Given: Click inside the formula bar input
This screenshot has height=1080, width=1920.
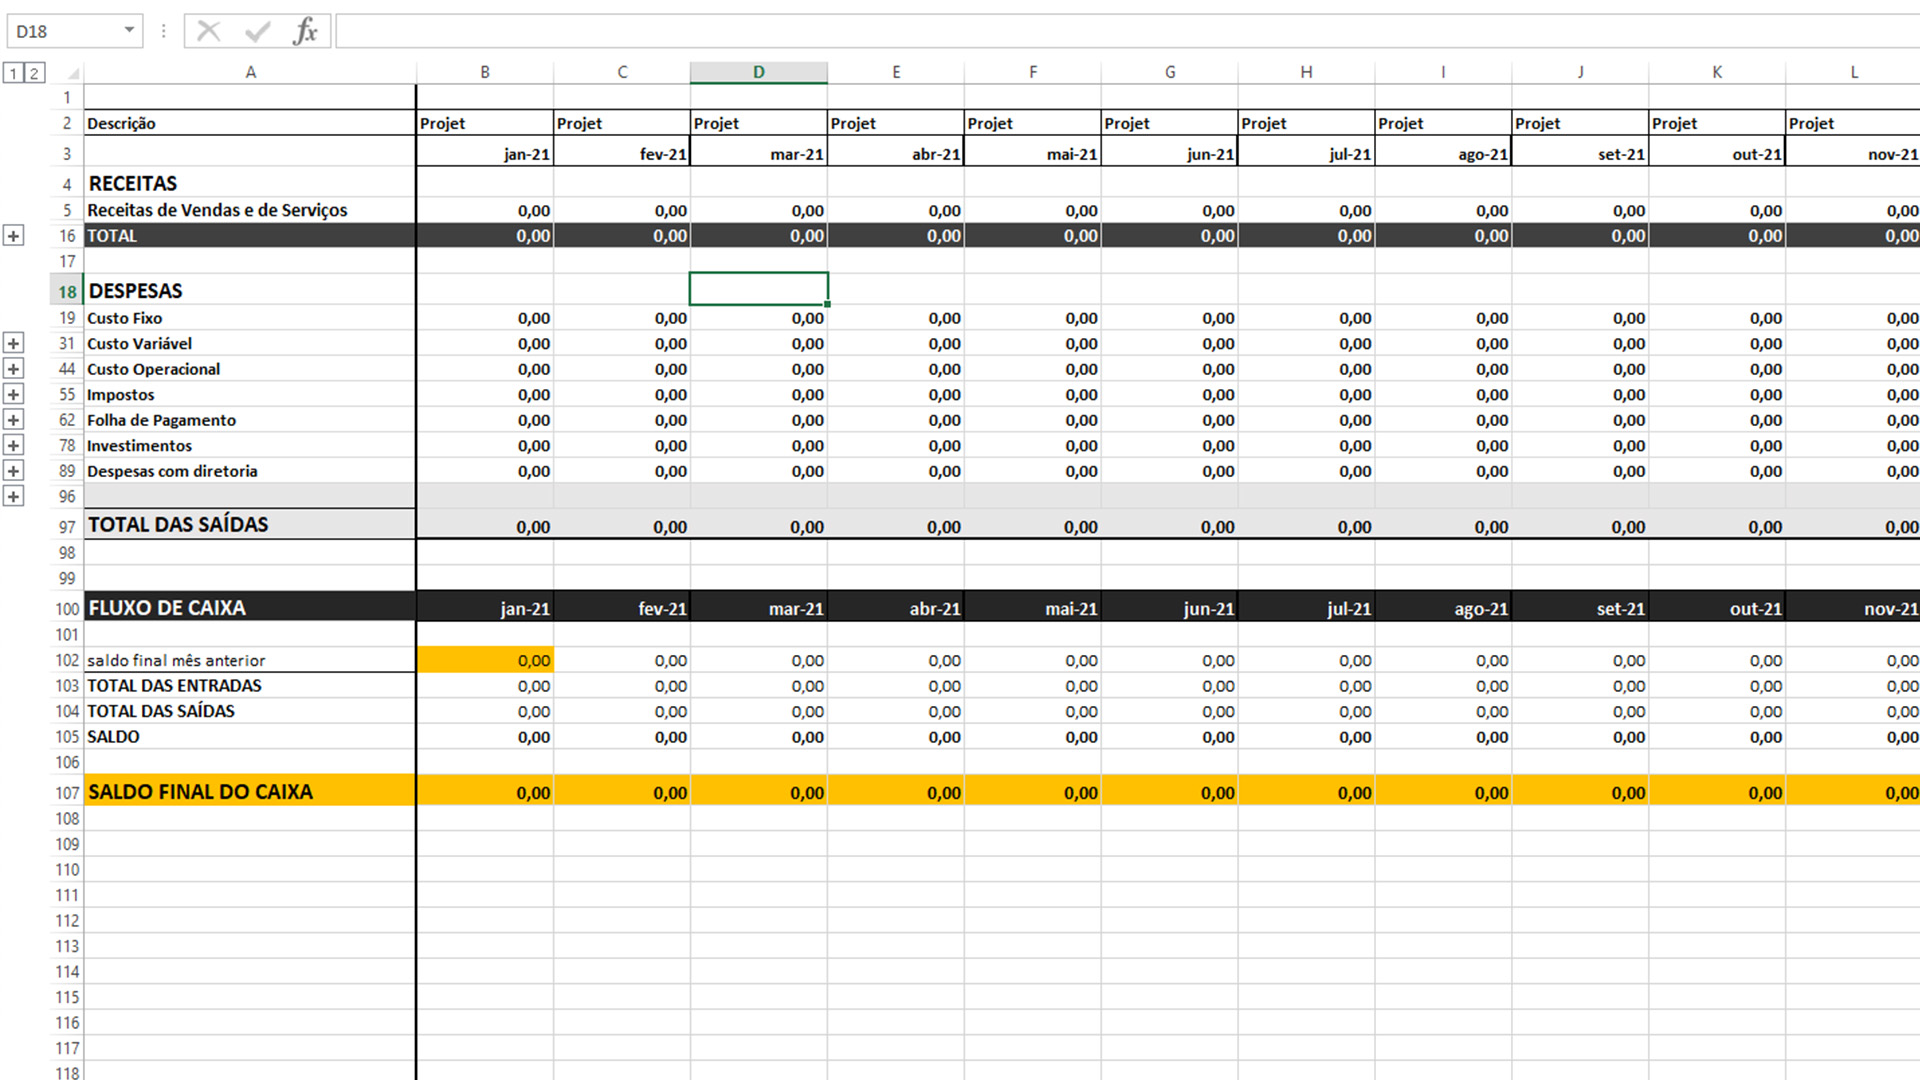Looking at the screenshot, I should (1127, 31).
